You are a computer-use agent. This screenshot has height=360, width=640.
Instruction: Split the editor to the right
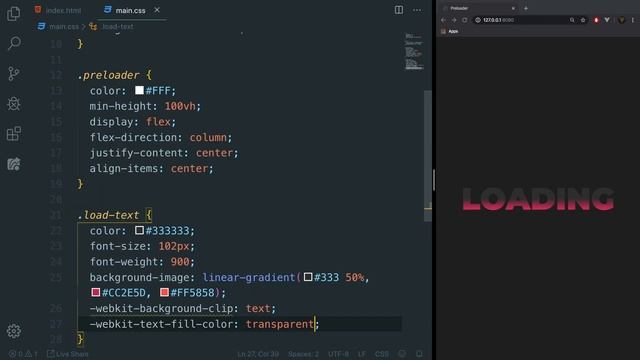(399, 10)
